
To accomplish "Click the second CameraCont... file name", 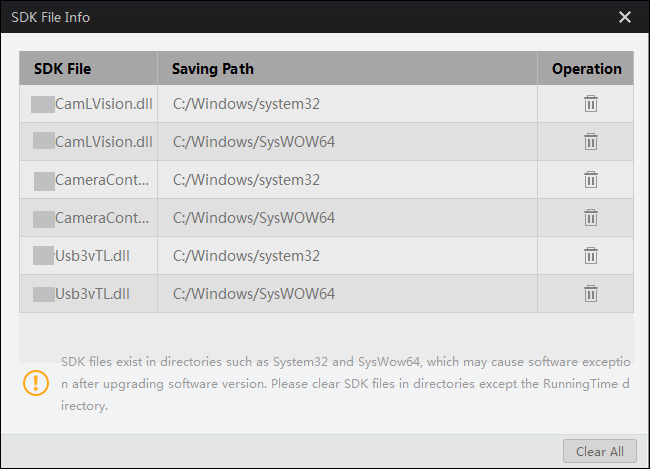I will point(103,218).
